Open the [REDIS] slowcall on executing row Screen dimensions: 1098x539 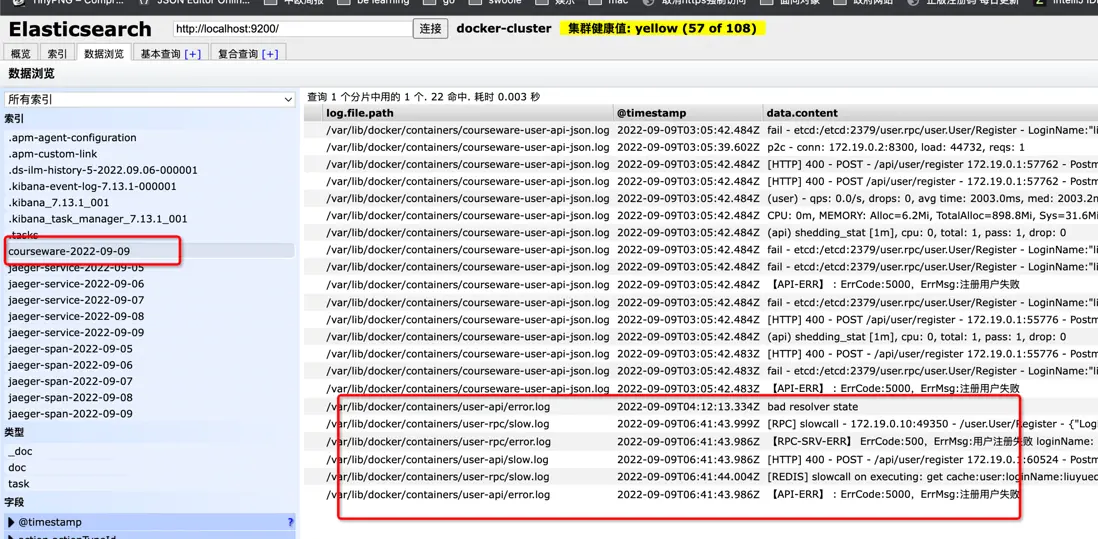(700, 477)
